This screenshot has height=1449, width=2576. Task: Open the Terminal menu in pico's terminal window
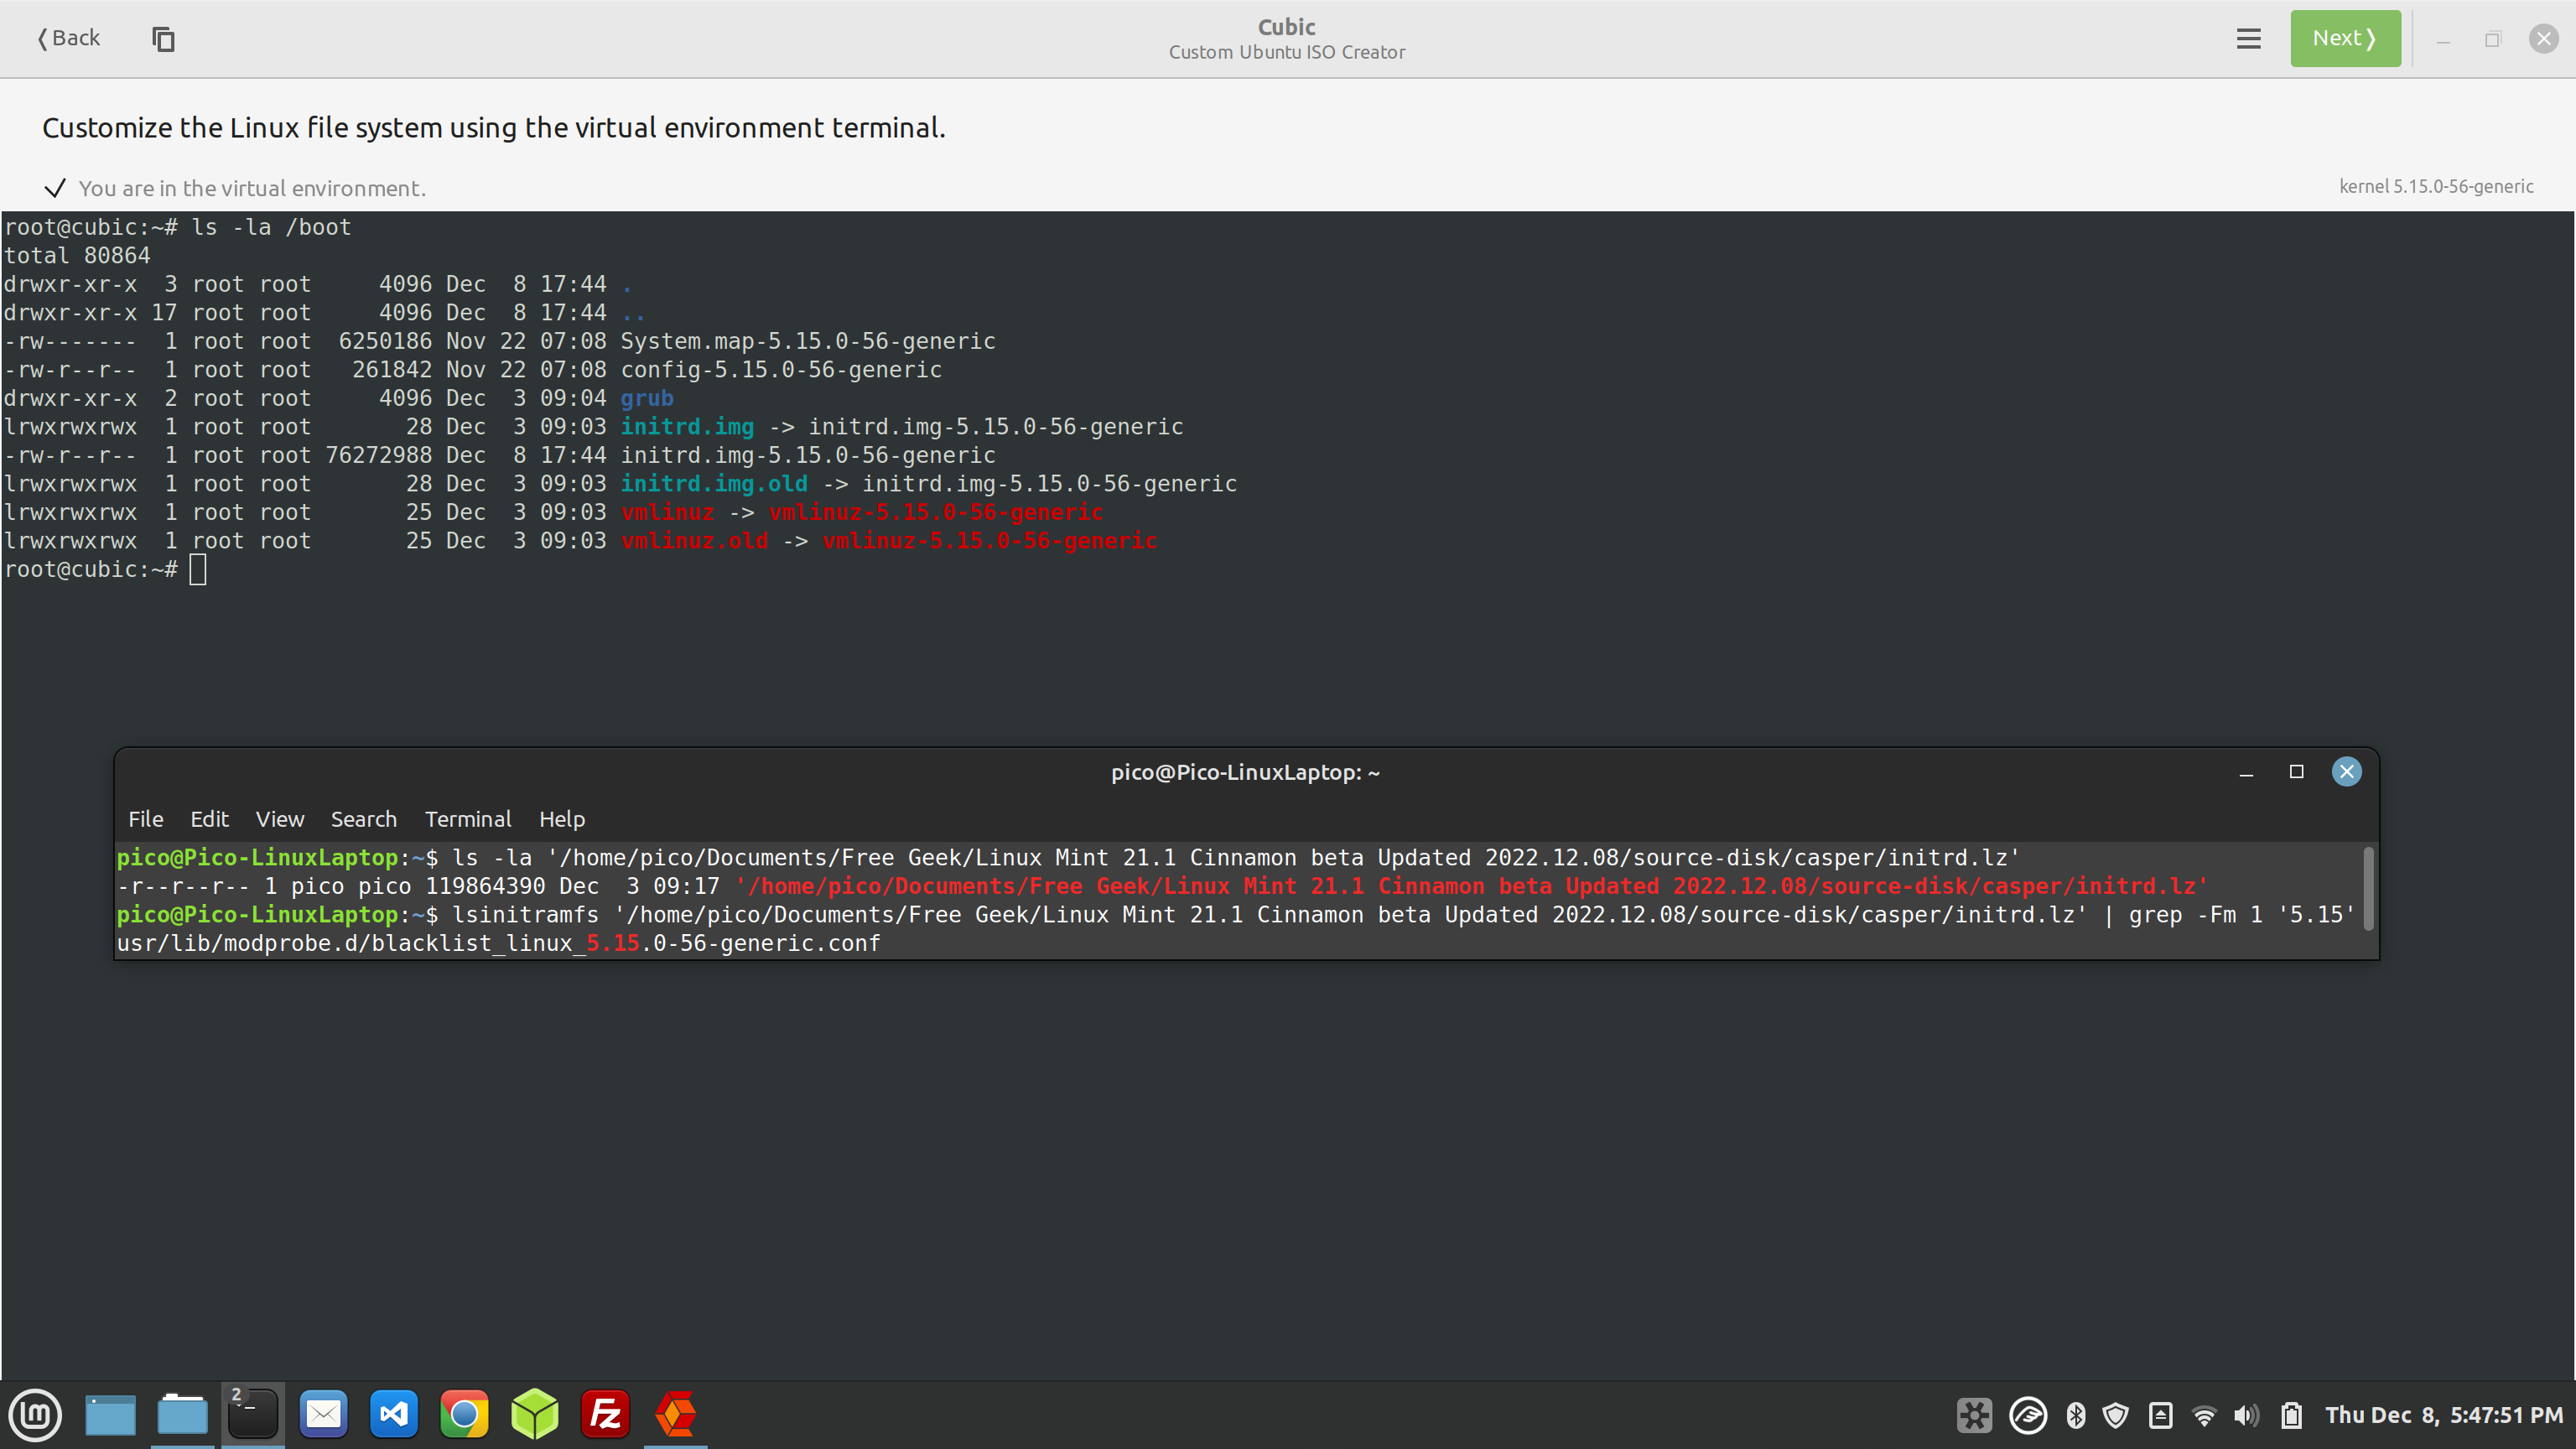click(x=468, y=819)
